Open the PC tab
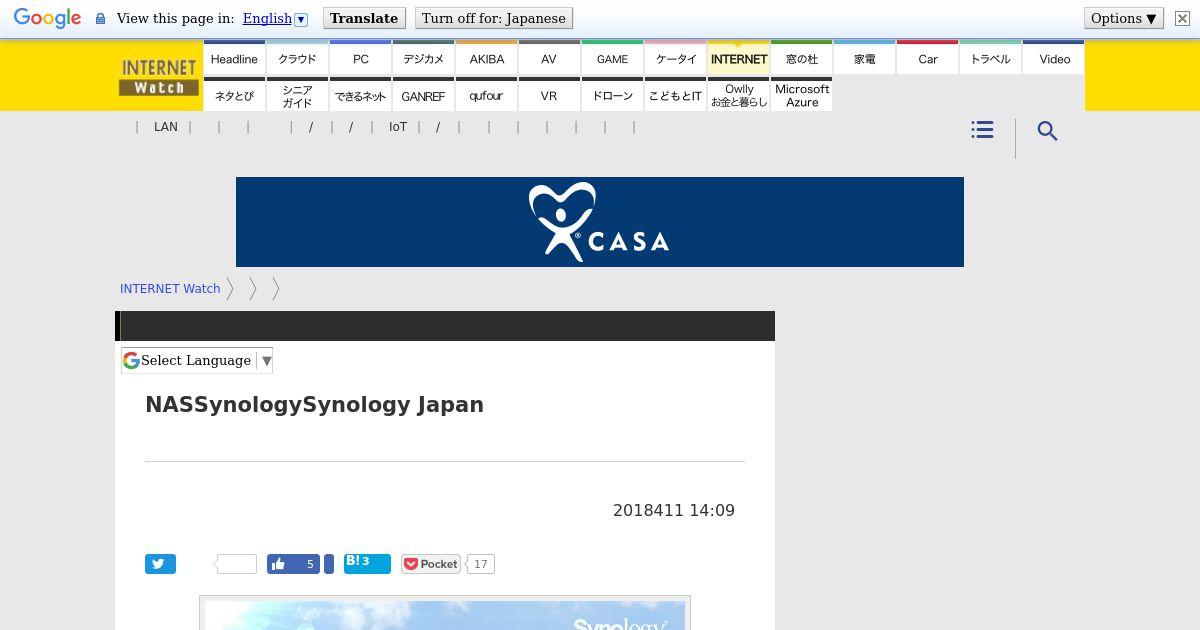The height and width of the screenshot is (630, 1200). click(361, 58)
